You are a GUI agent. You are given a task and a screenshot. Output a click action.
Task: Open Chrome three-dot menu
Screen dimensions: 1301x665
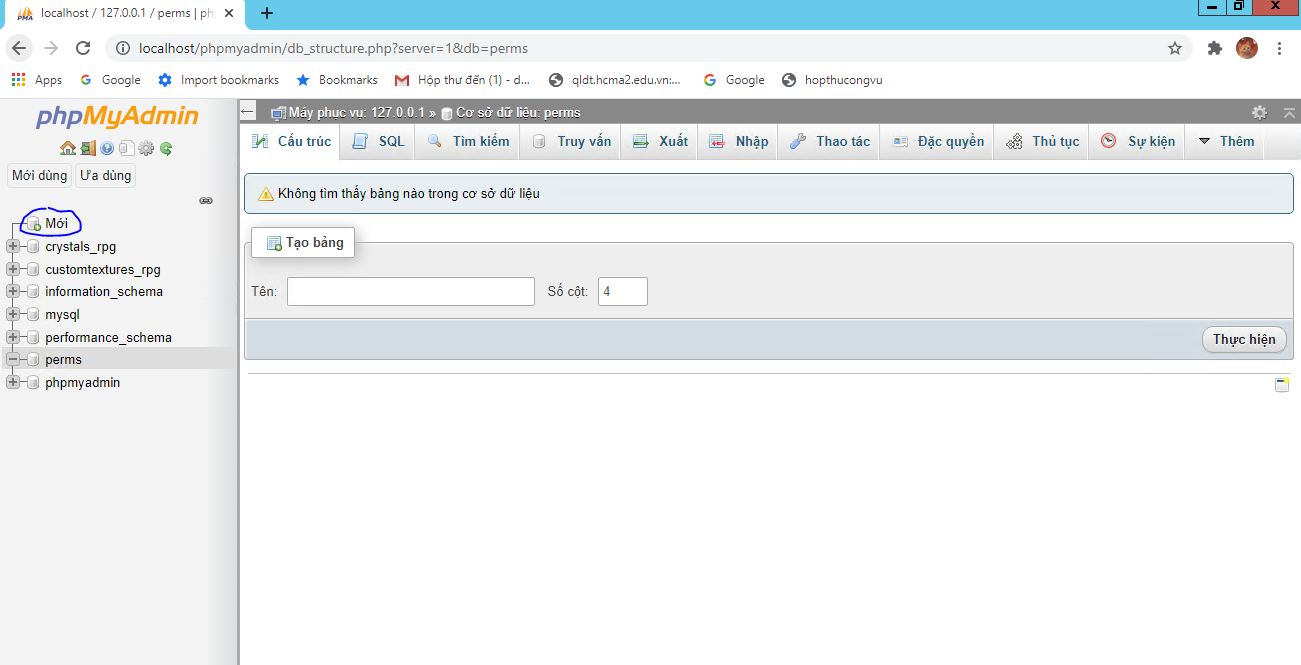click(x=1280, y=48)
